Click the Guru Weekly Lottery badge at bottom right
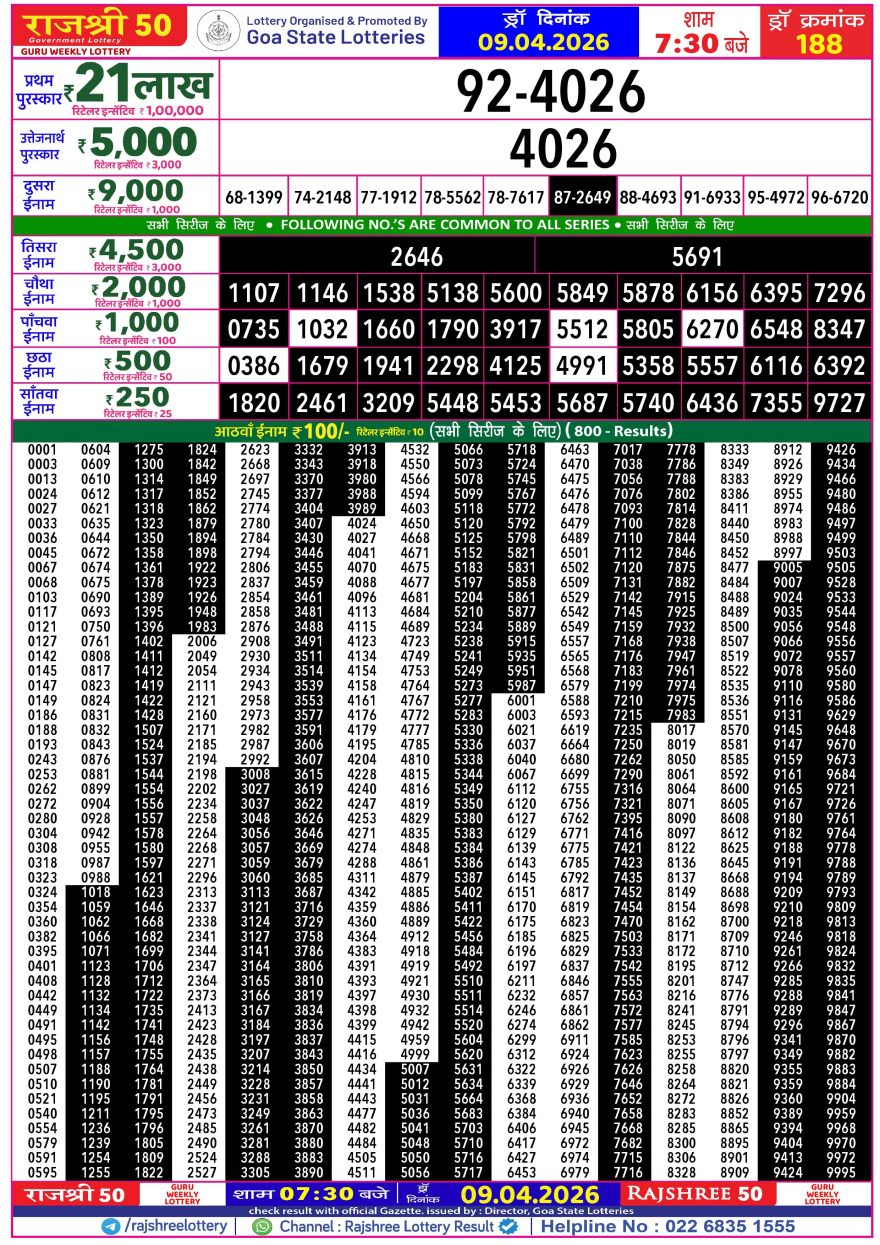880x1245 pixels. [823, 1193]
